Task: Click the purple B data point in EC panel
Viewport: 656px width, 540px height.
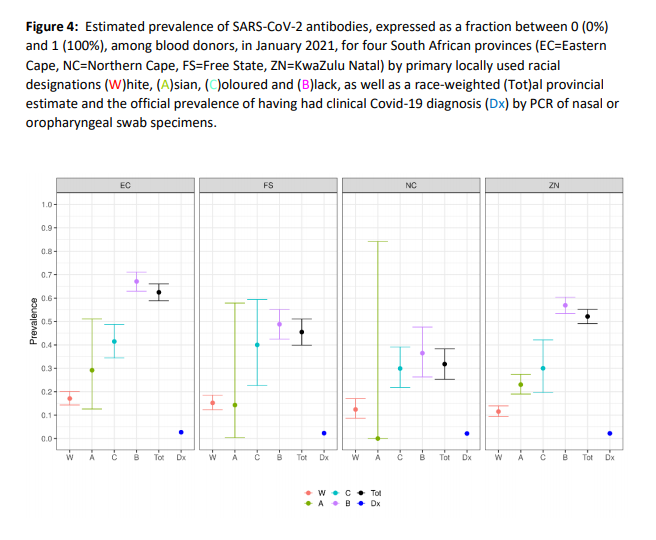Action: pos(136,281)
